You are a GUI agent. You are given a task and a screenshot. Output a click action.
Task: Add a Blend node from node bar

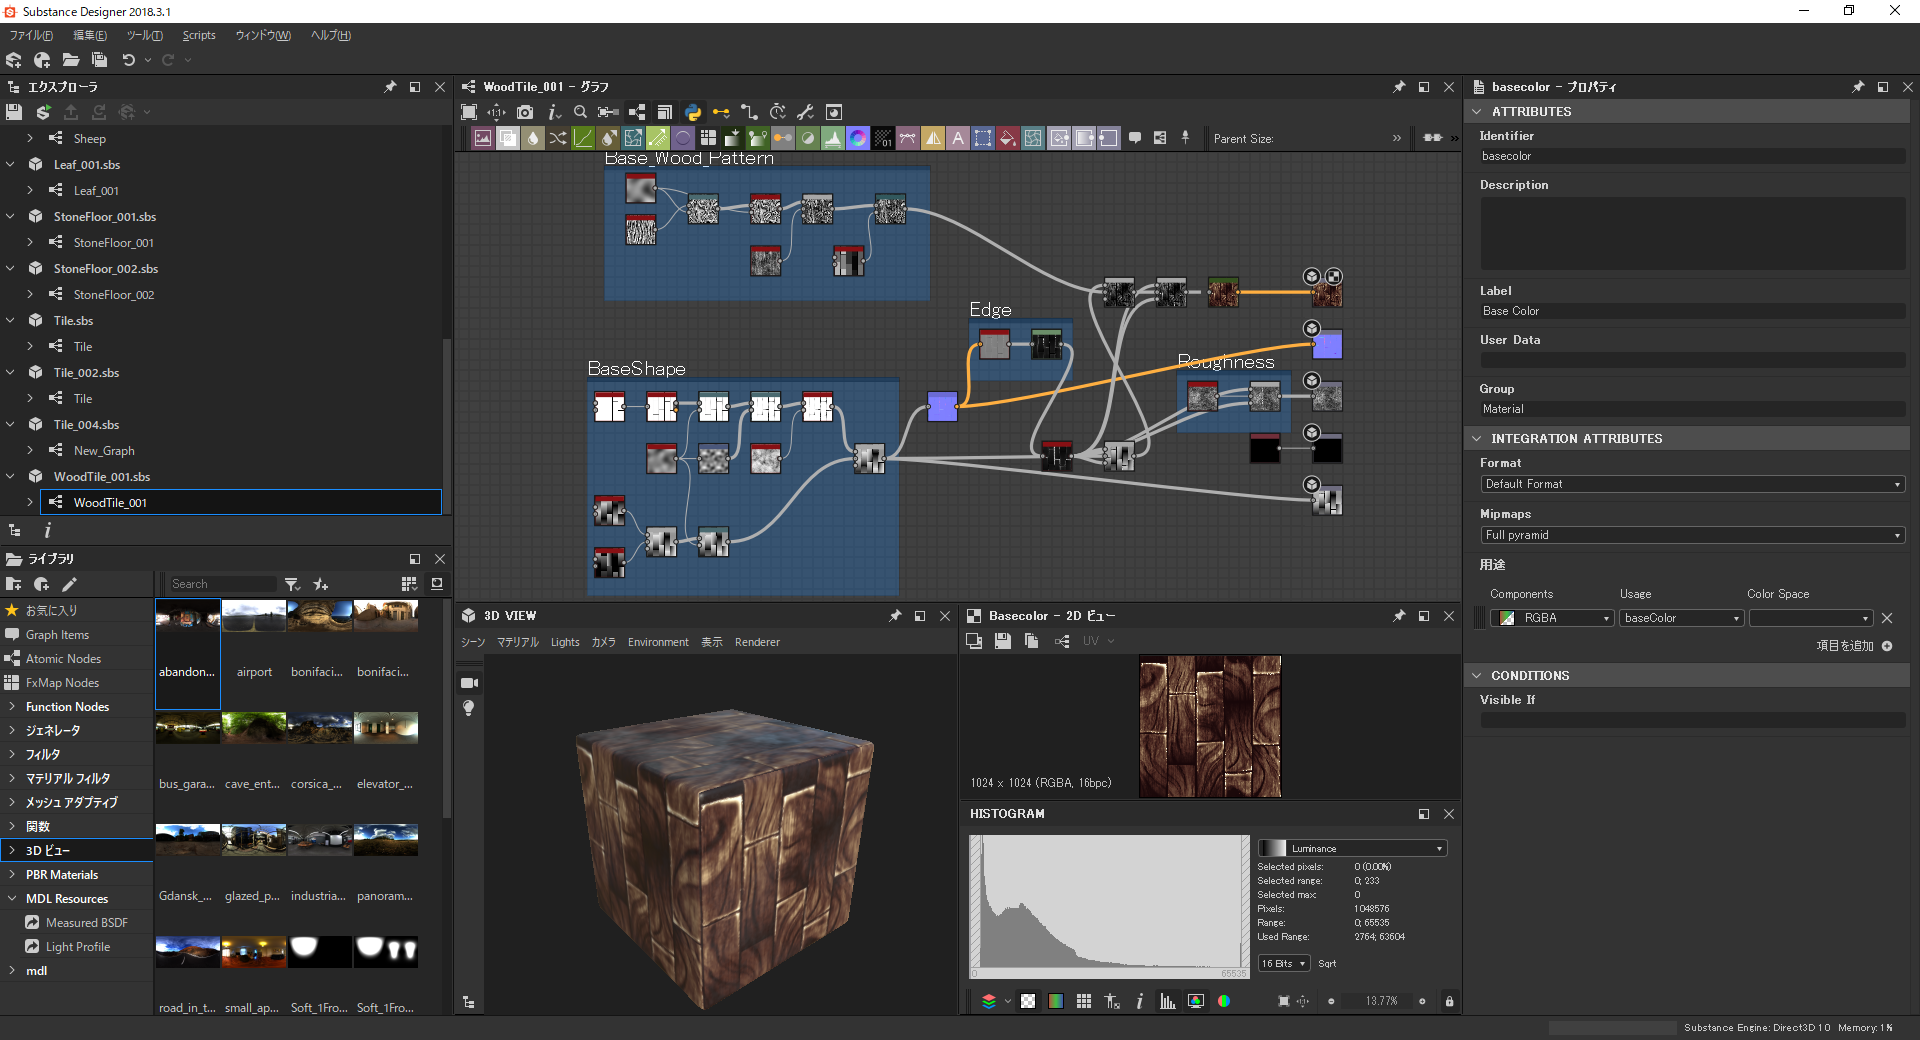[508, 138]
